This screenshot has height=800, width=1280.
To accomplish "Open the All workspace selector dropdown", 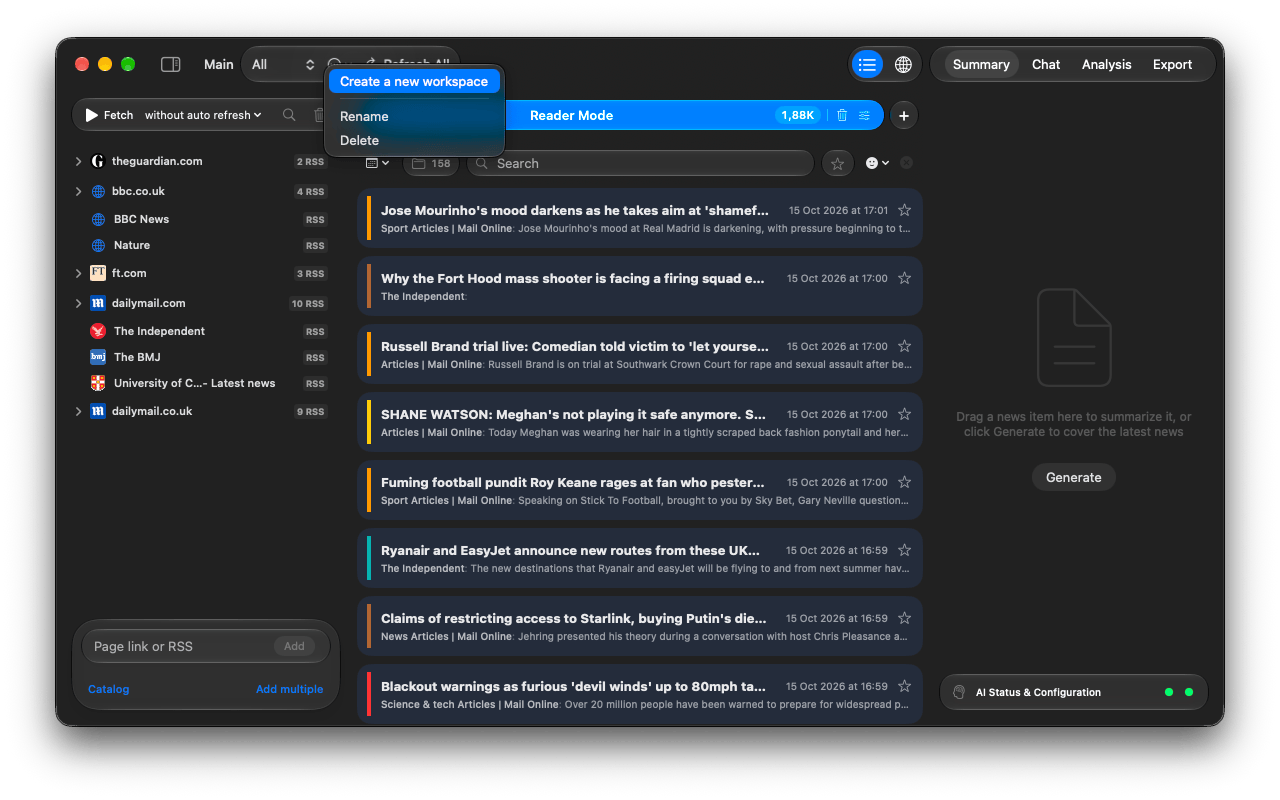I will tap(283, 64).
